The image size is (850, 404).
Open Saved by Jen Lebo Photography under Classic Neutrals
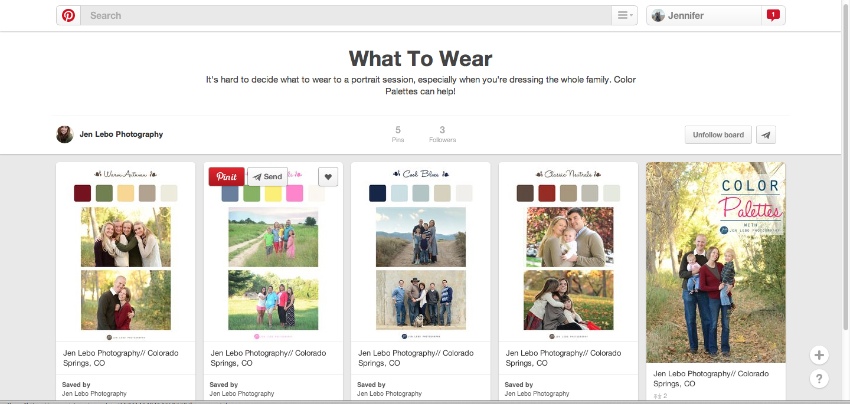[x=537, y=389]
